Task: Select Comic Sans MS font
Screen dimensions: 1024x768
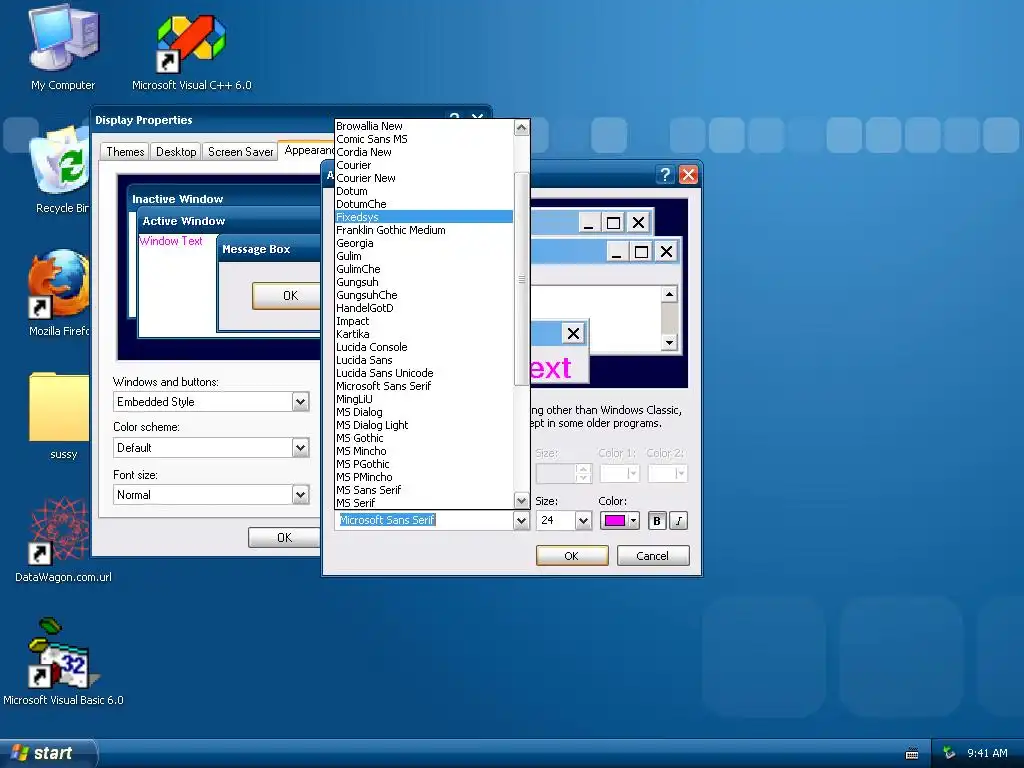Action: [424, 139]
